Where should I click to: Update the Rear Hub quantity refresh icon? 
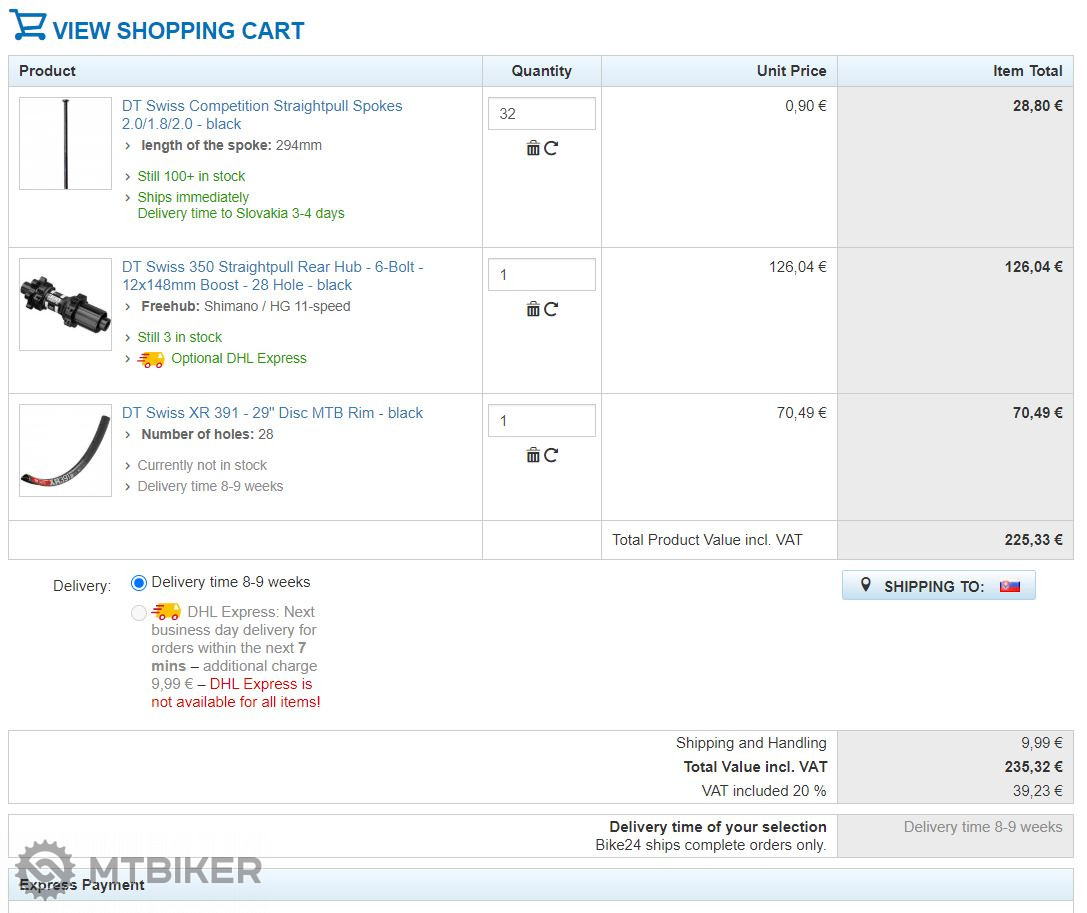tap(551, 309)
